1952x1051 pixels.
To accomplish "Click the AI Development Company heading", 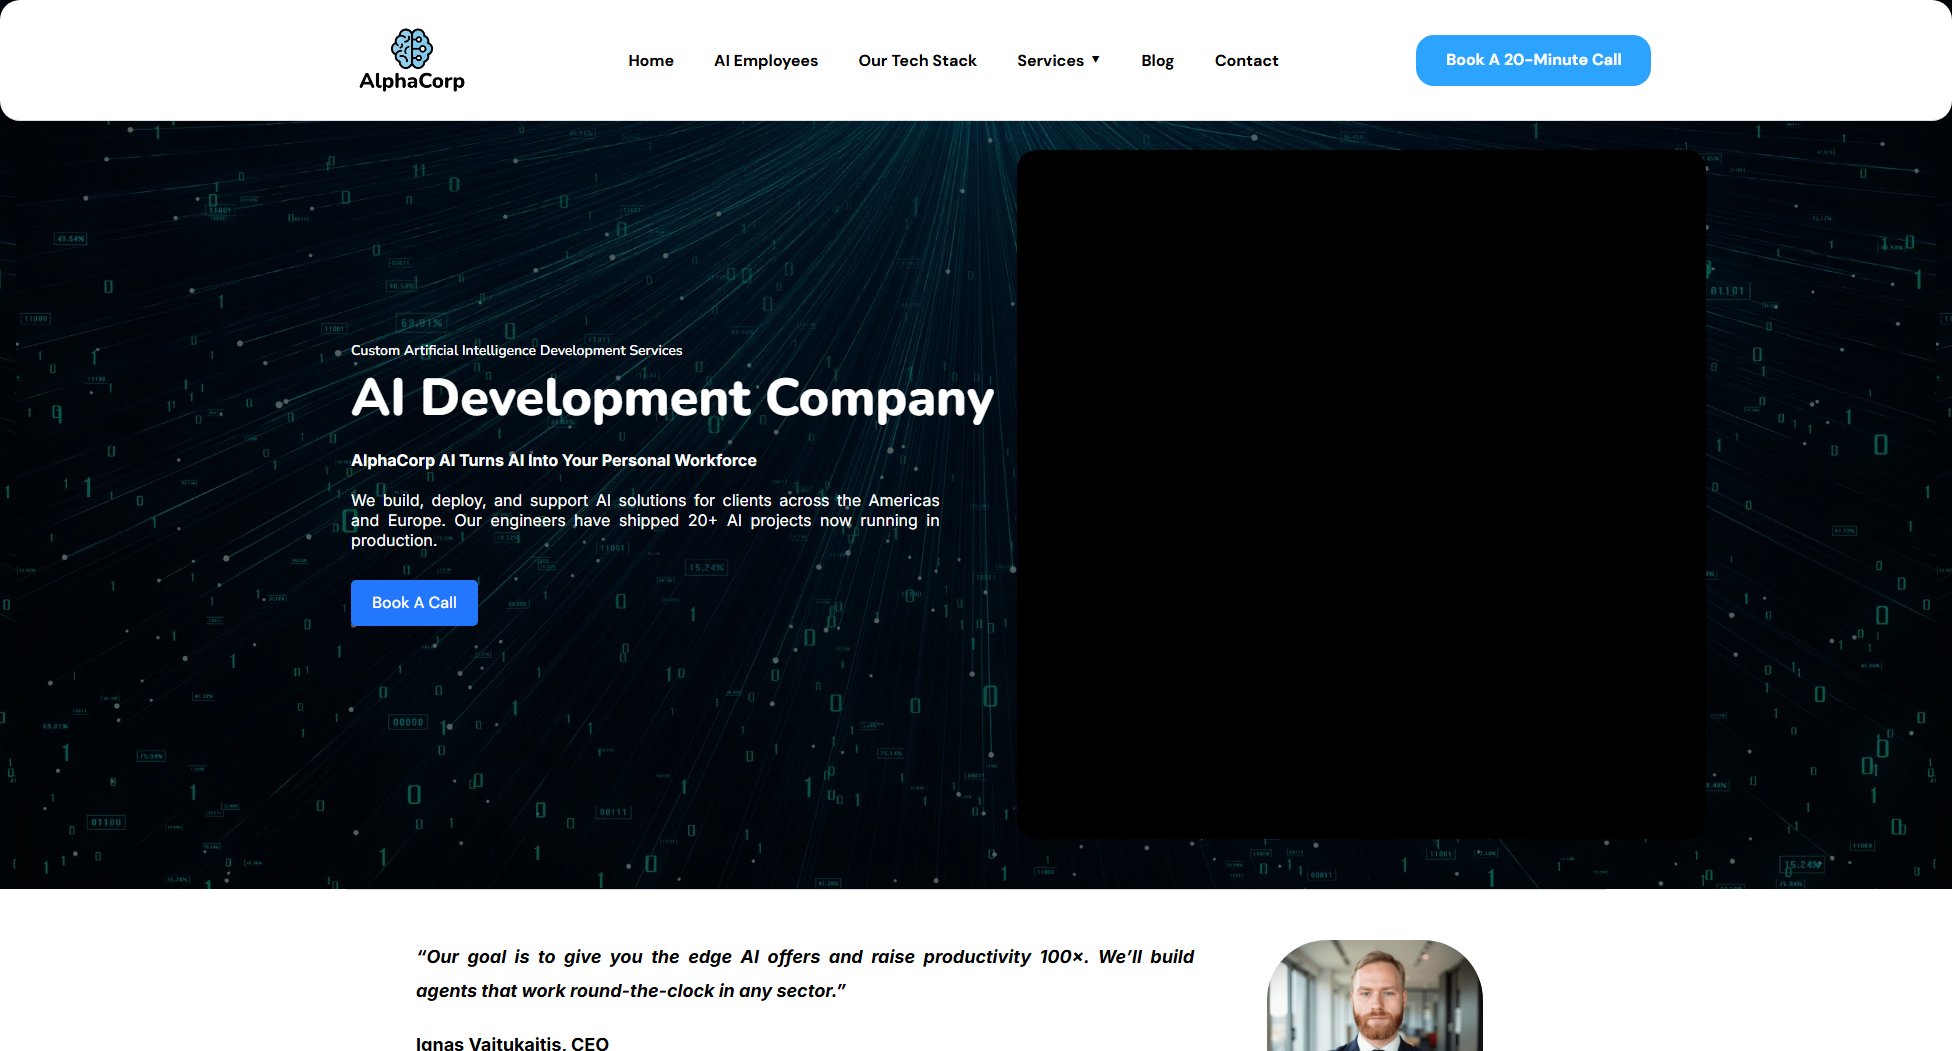I will pos(672,398).
